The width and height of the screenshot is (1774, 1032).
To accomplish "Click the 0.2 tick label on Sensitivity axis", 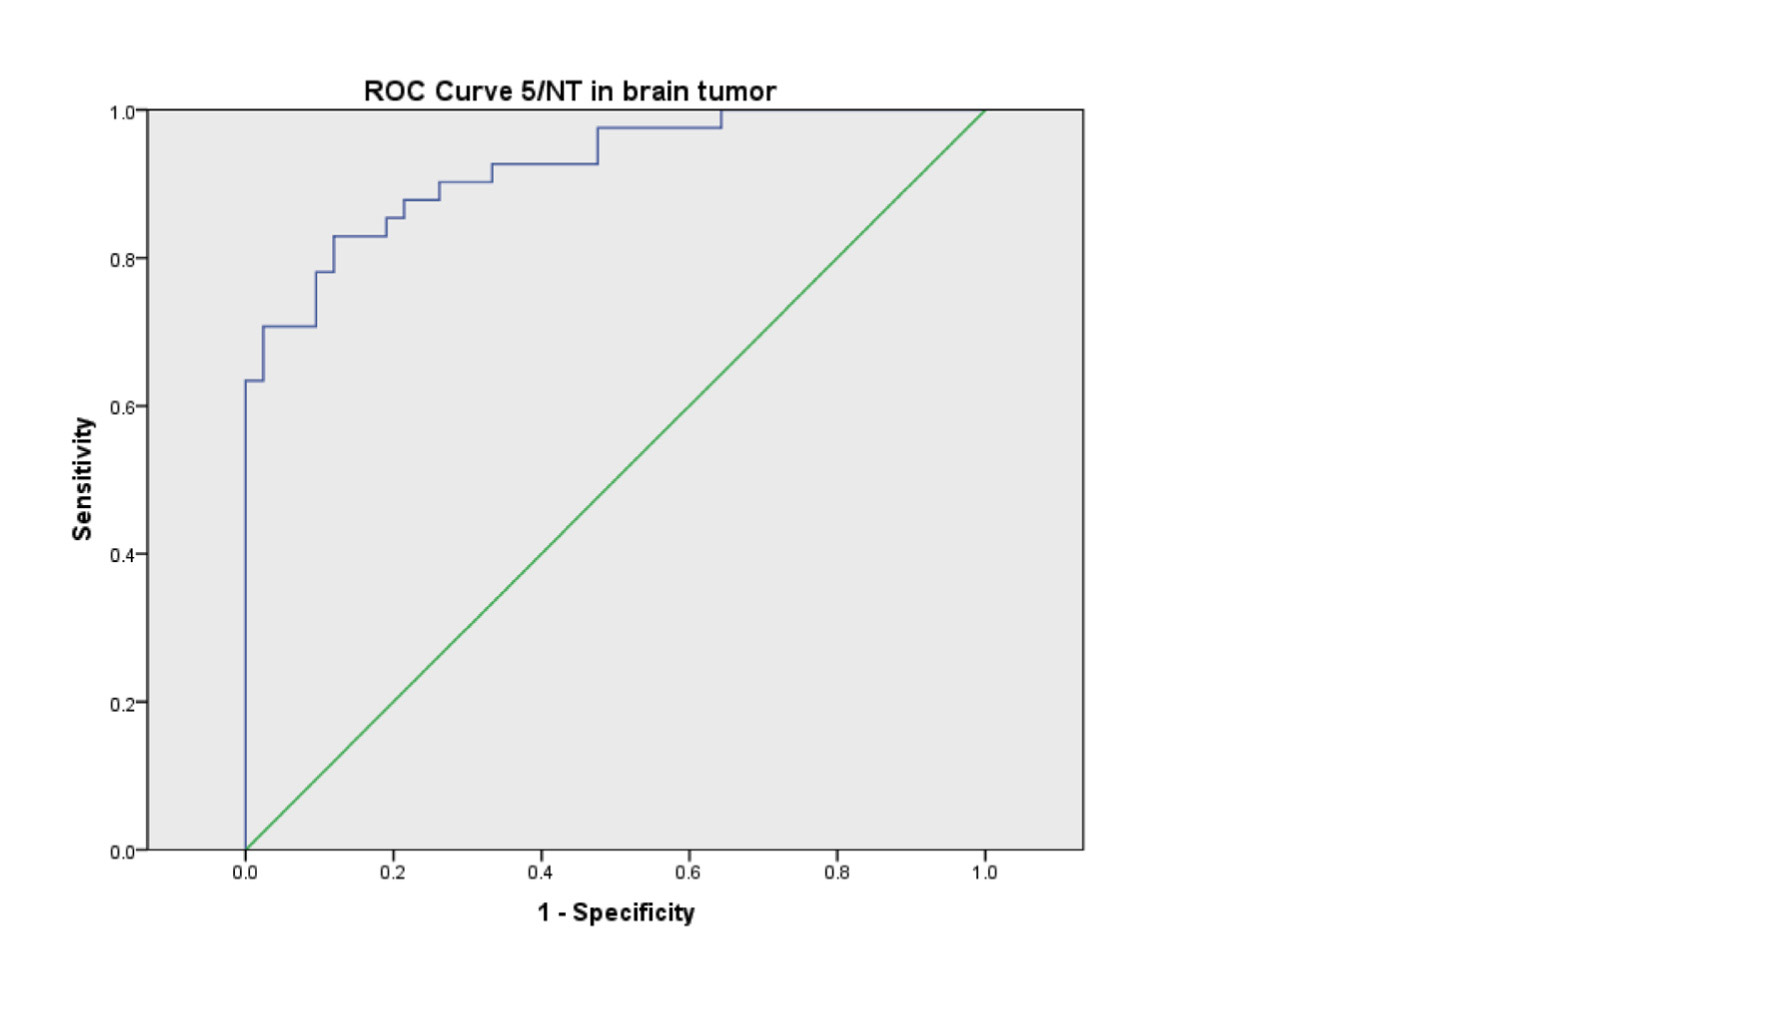I will [122, 704].
